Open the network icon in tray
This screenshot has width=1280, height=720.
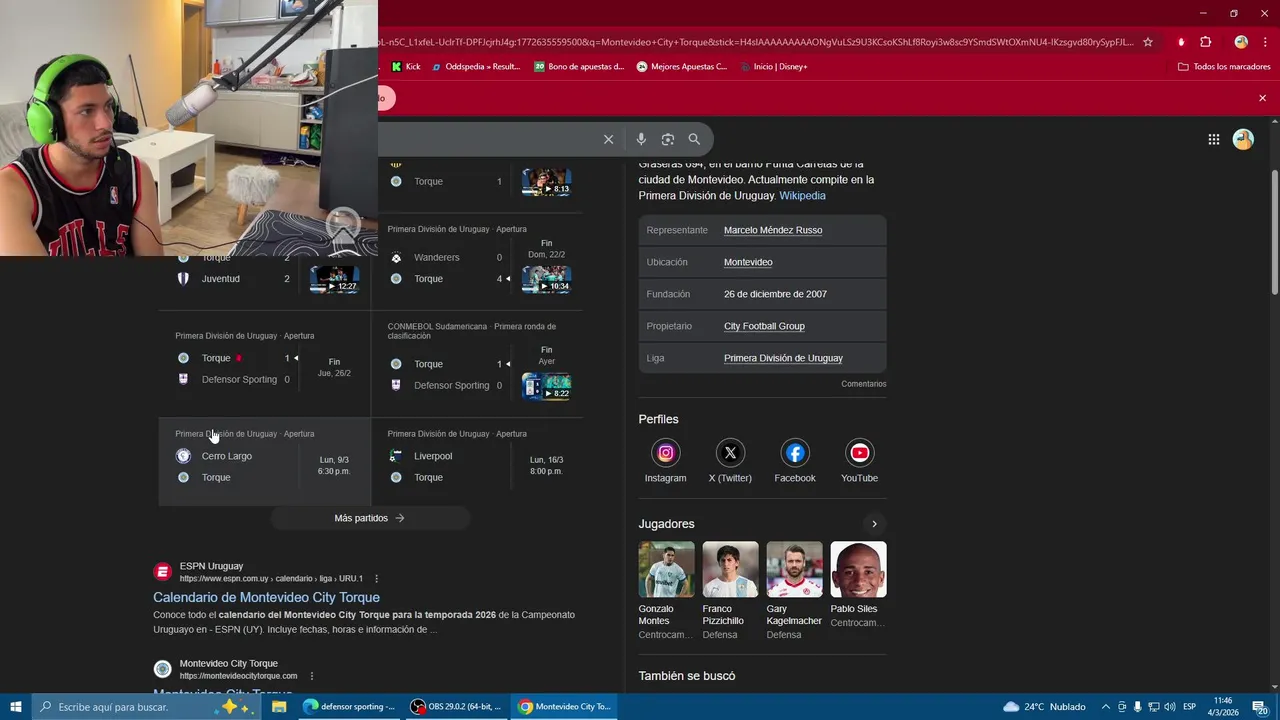(1153, 707)
